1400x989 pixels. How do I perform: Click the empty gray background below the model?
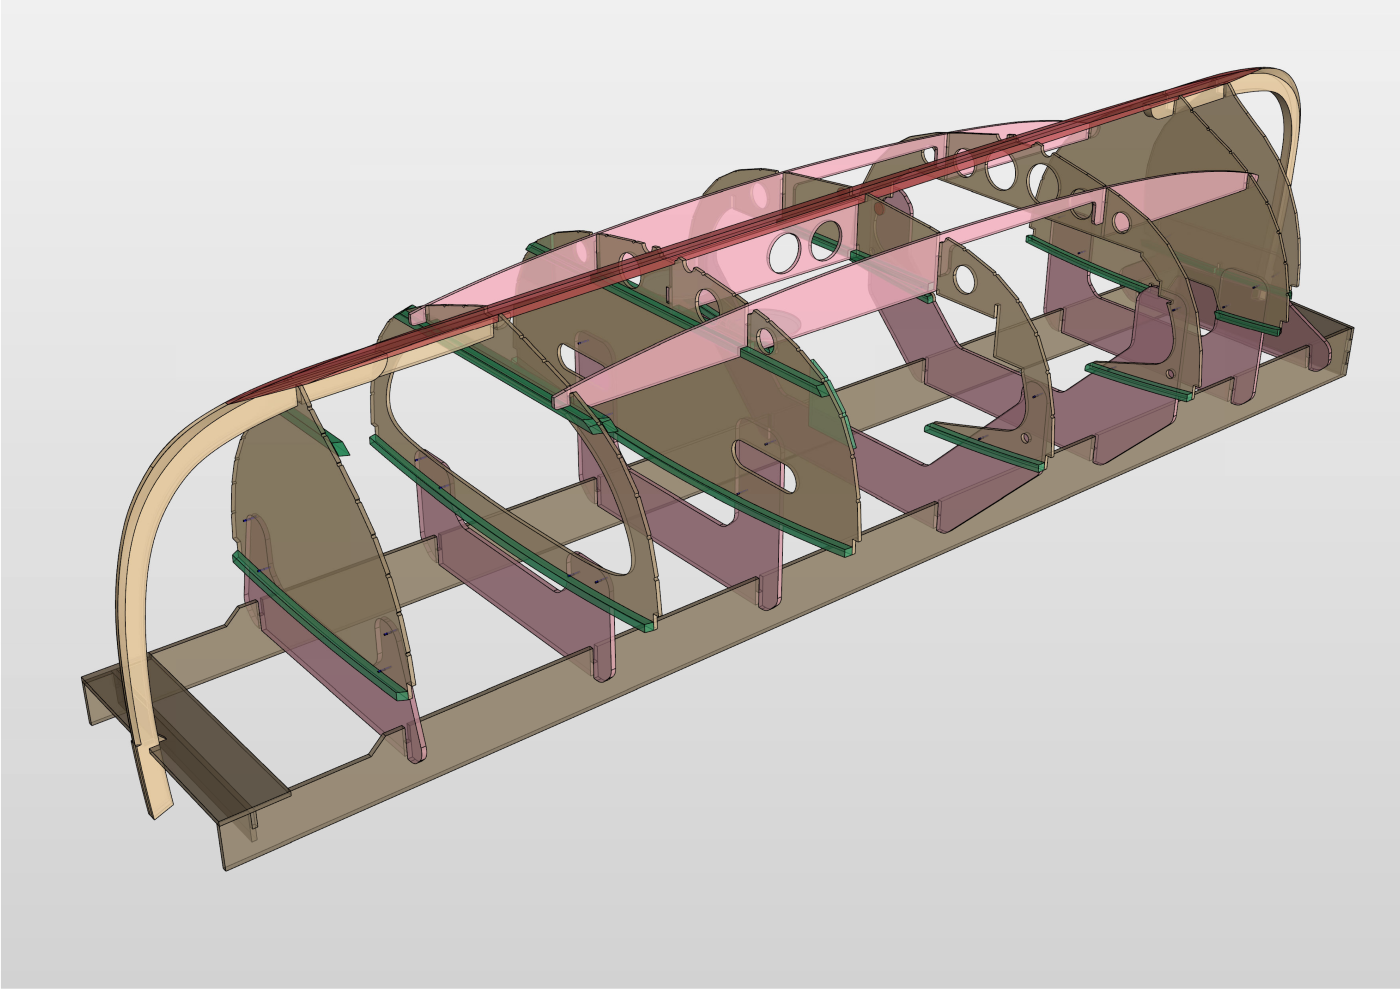[800, 880]
